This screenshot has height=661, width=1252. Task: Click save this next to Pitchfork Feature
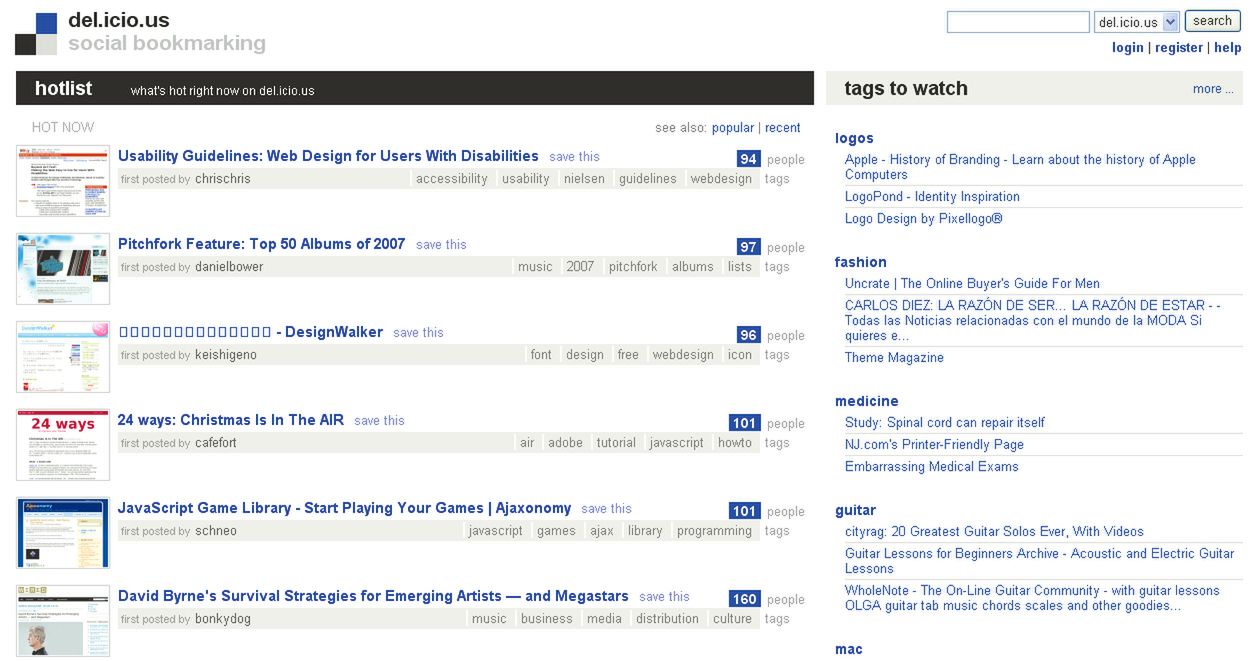coord(441,245)
